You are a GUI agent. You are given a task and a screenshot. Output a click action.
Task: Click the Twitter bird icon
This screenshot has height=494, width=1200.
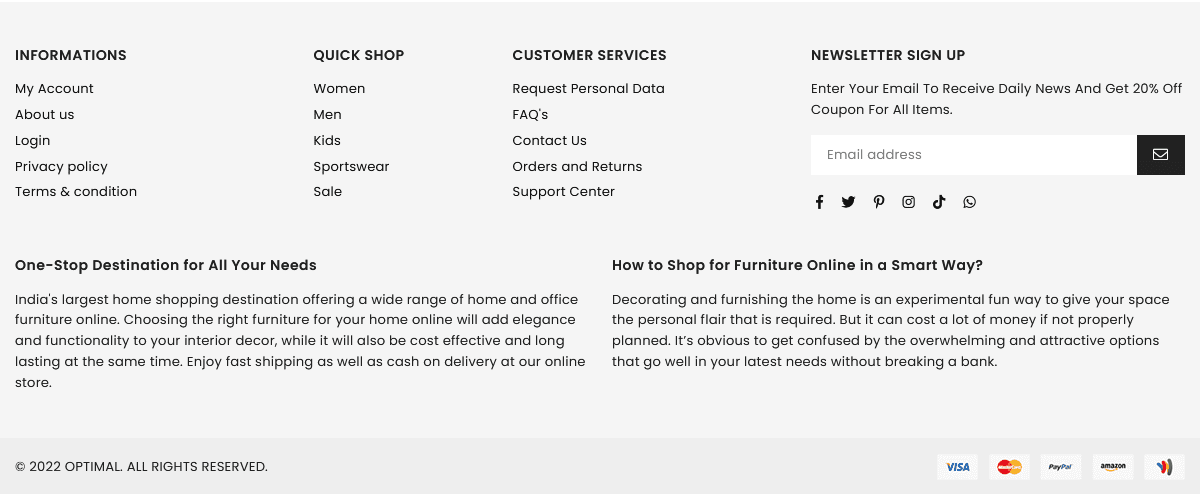point(848,202)
